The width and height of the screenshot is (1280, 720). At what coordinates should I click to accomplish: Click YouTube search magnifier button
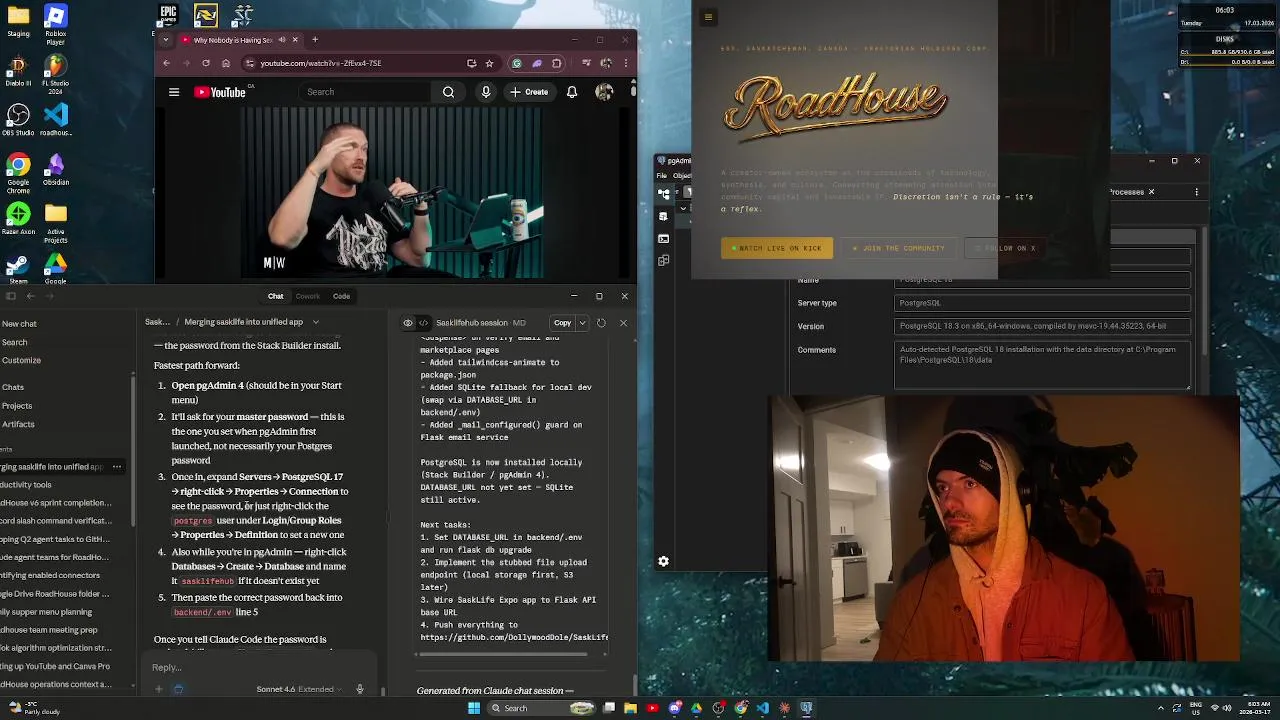449,92
